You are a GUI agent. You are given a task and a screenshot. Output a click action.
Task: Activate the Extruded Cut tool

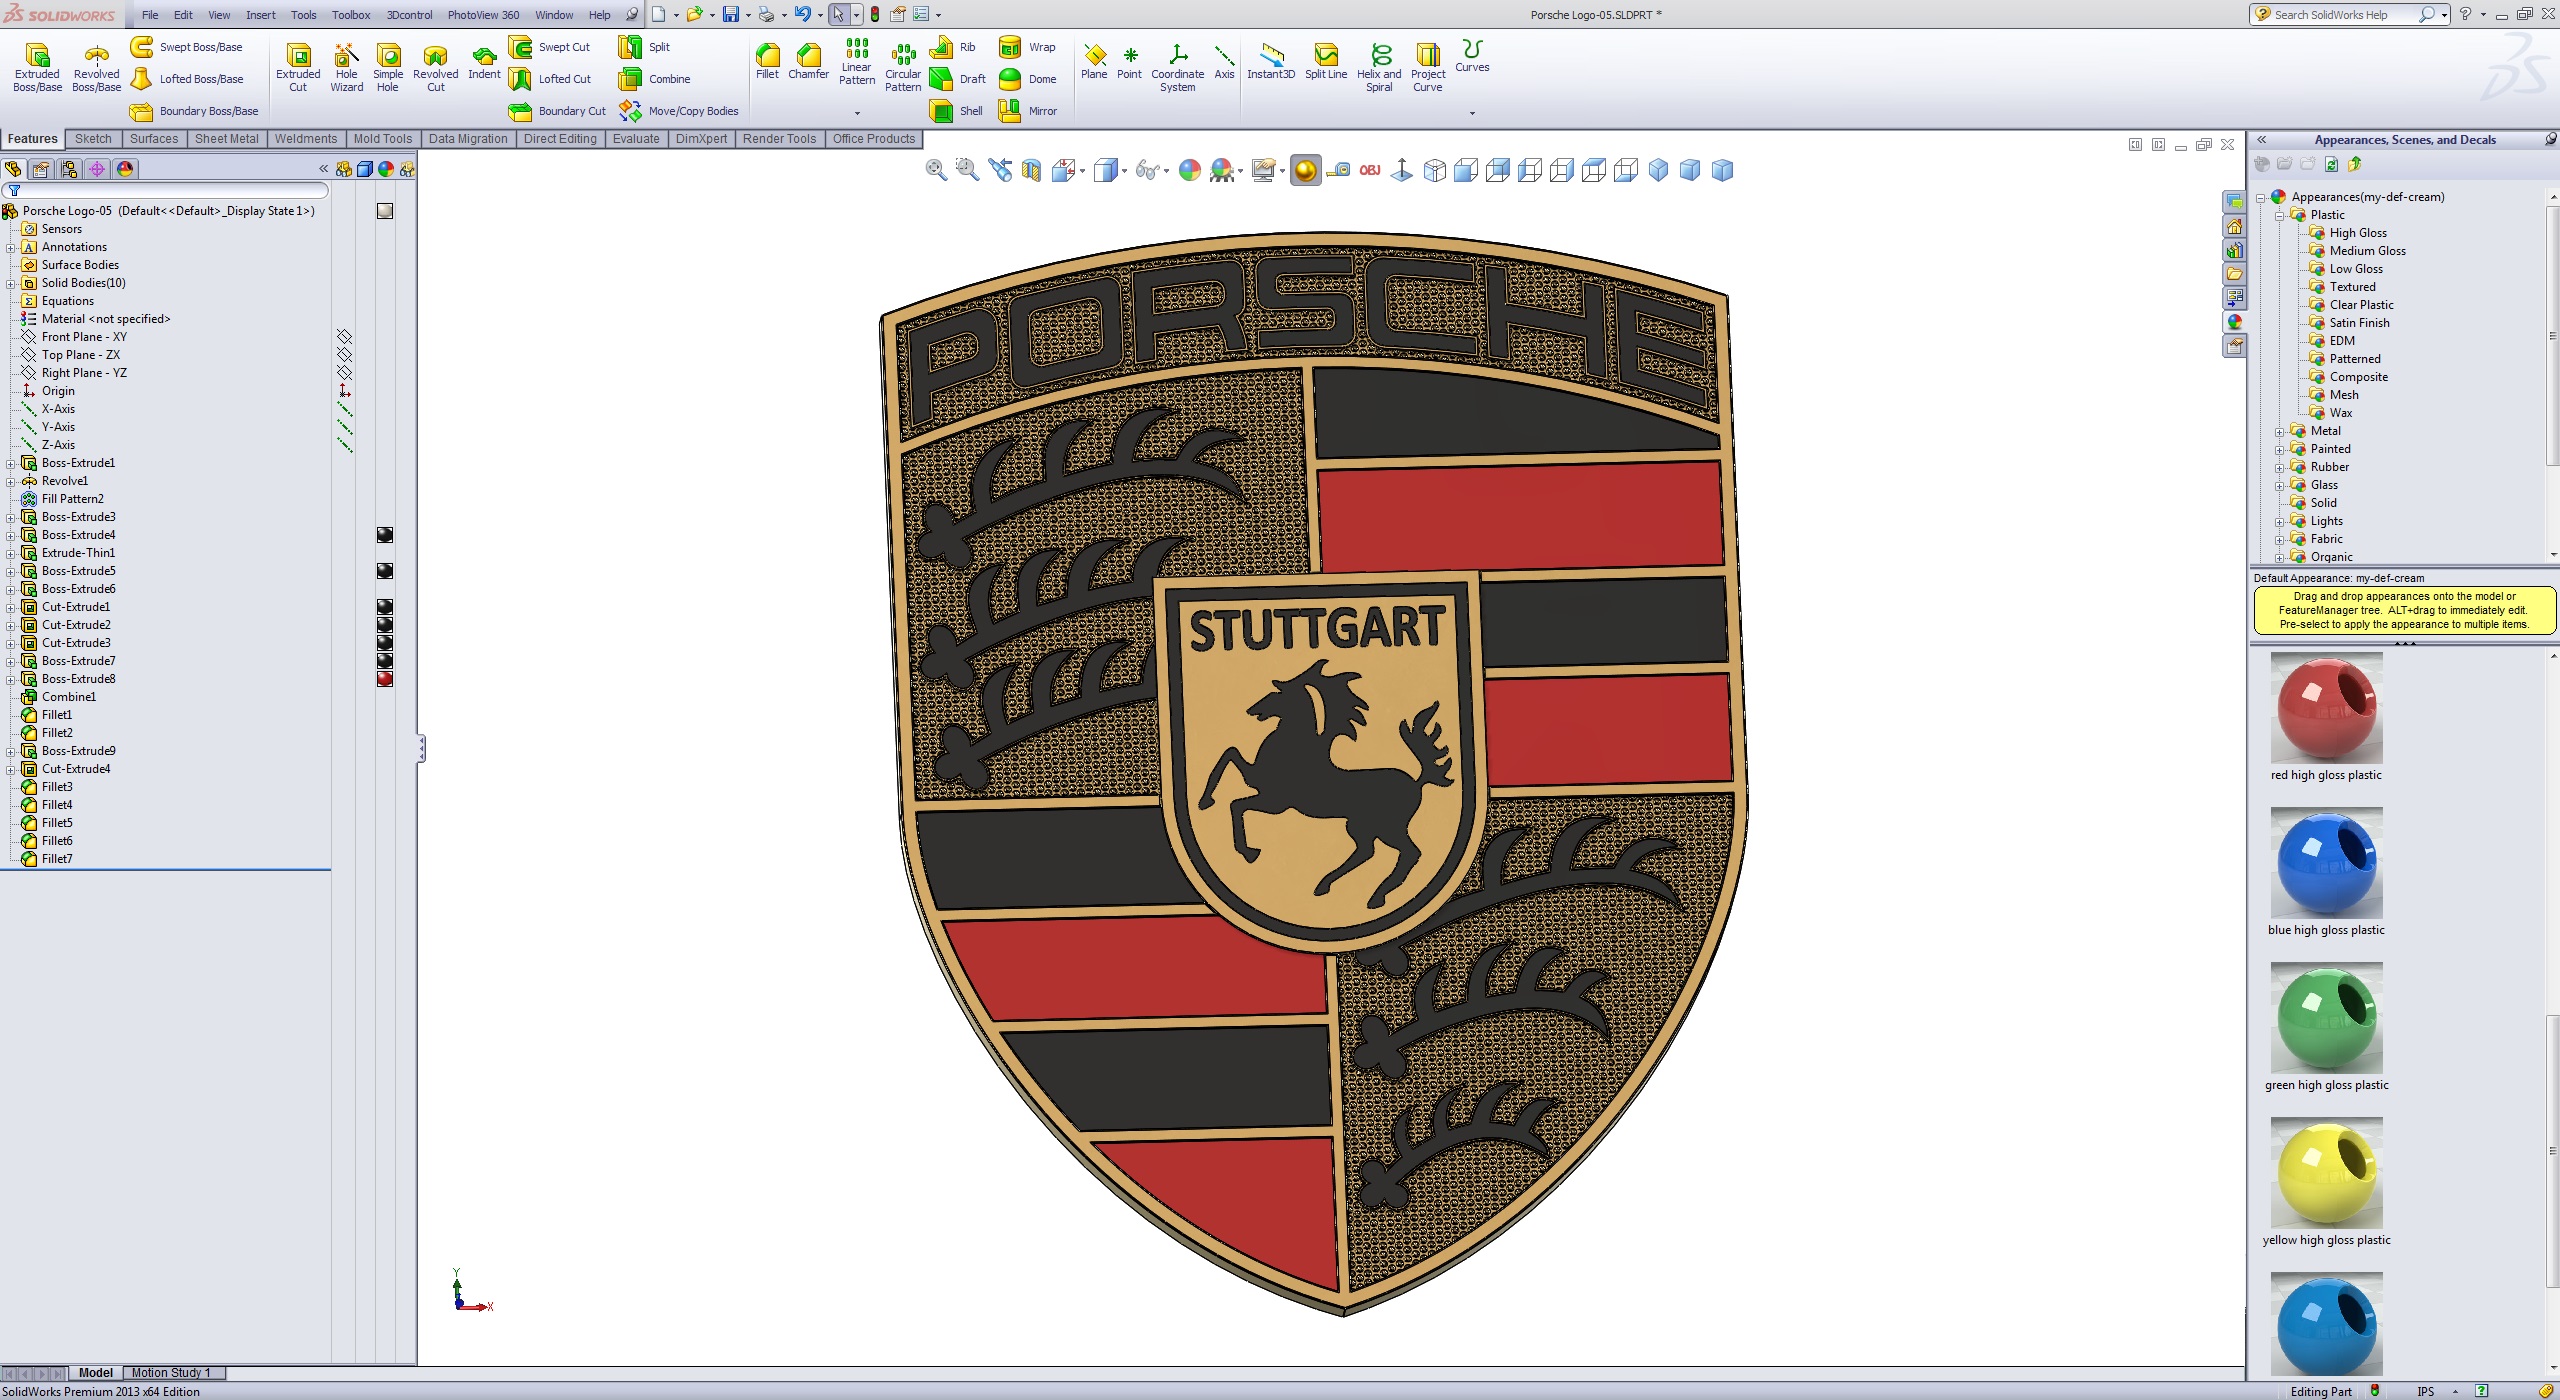click(298, 67)
